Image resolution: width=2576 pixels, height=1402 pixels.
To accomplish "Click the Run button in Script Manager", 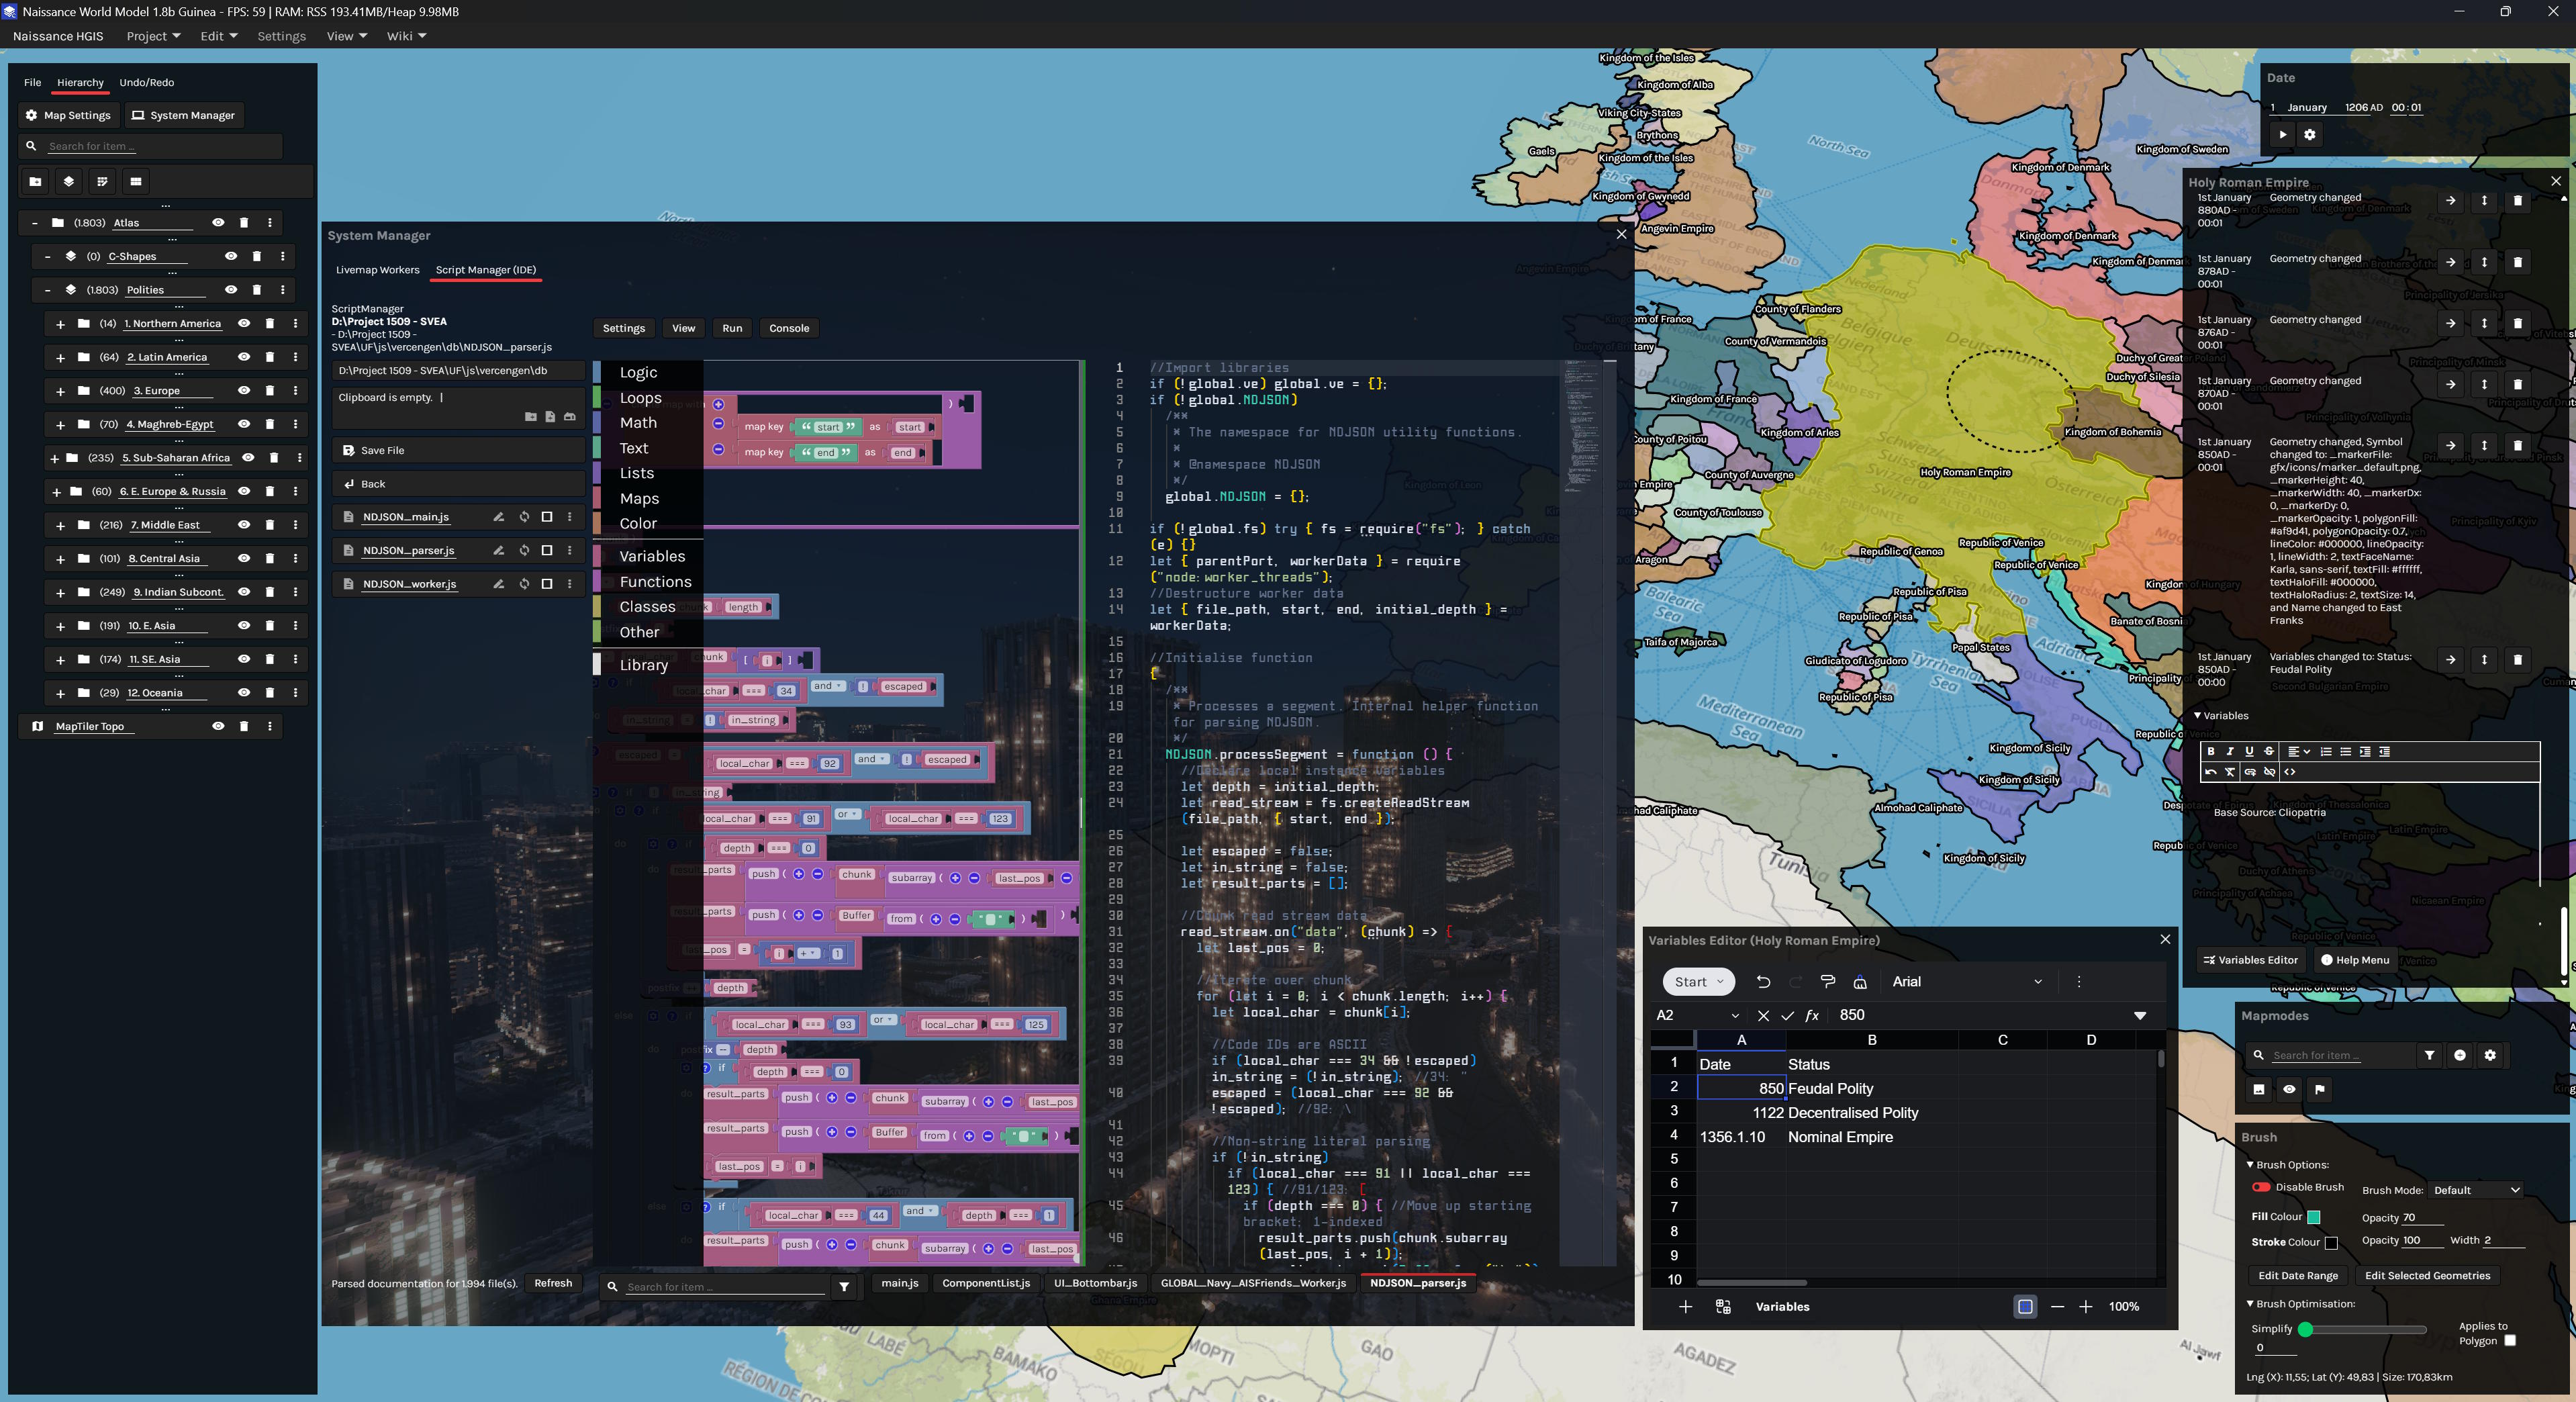I will tap(732, 328).
